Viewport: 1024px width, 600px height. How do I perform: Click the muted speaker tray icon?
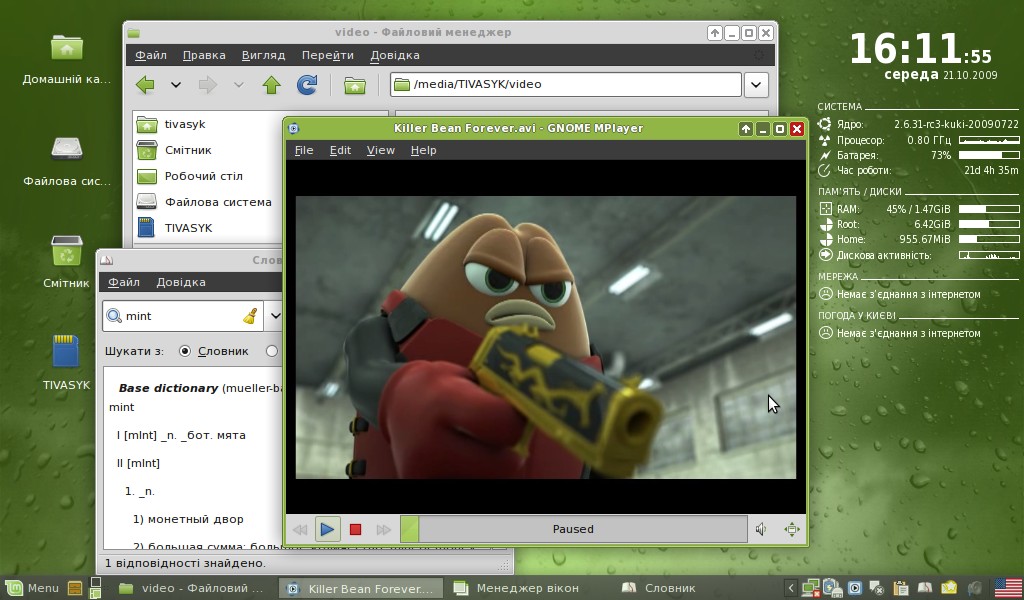point(974,588)
